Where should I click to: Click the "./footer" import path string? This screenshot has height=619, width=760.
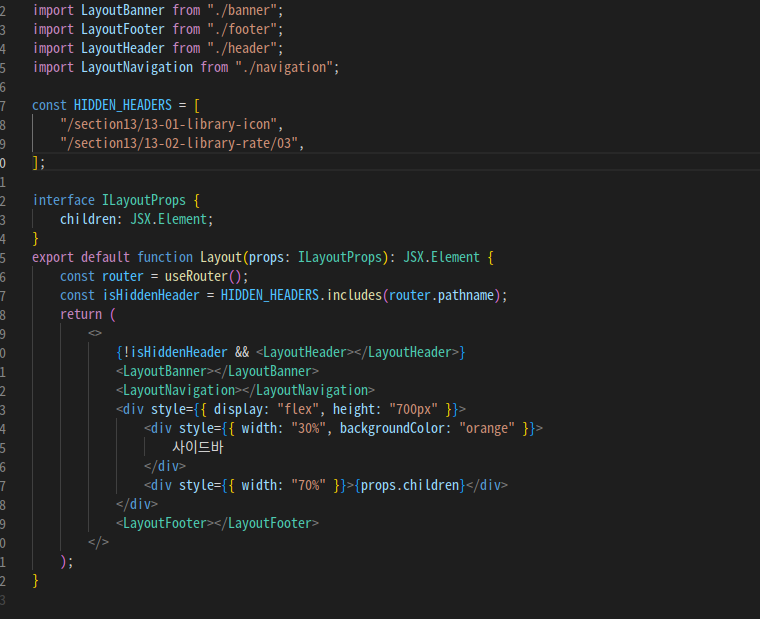pyautogui.click(x=242, y=29)
